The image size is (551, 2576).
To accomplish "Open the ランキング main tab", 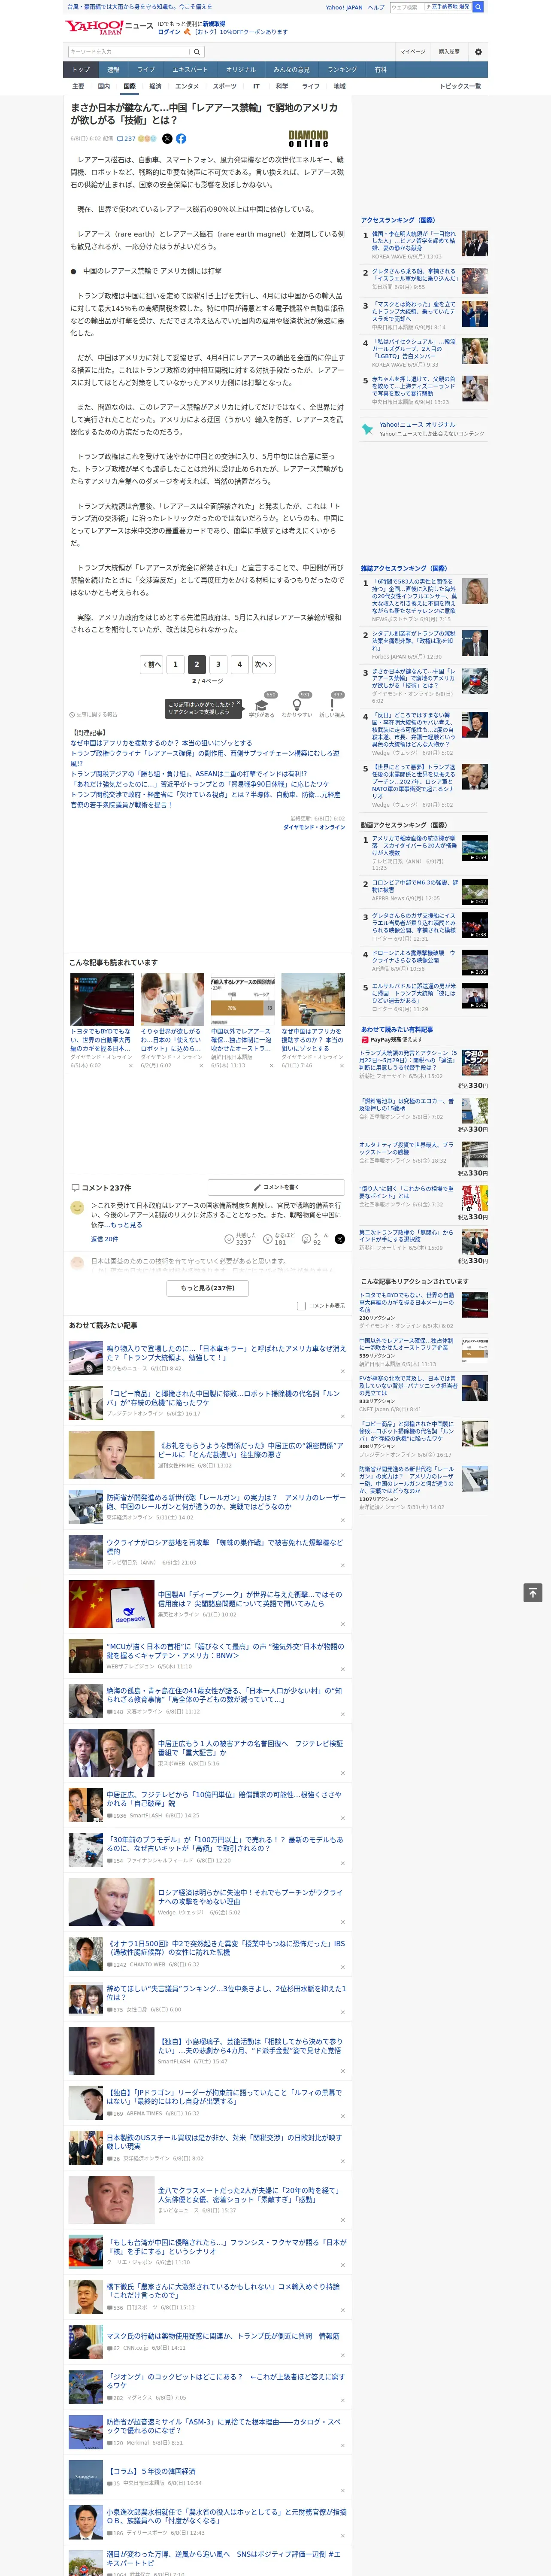I will (x=342, y=70).
